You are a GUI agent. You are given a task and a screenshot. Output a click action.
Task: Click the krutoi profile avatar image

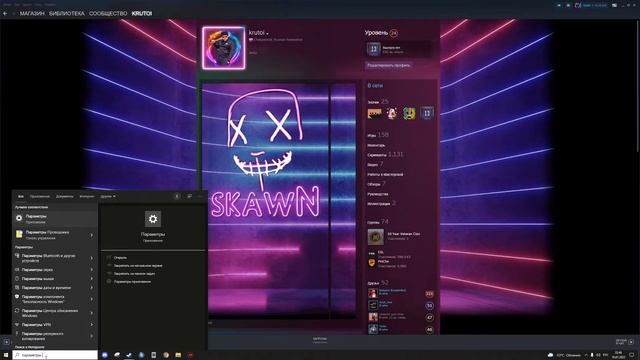click(x=224, y=48)
